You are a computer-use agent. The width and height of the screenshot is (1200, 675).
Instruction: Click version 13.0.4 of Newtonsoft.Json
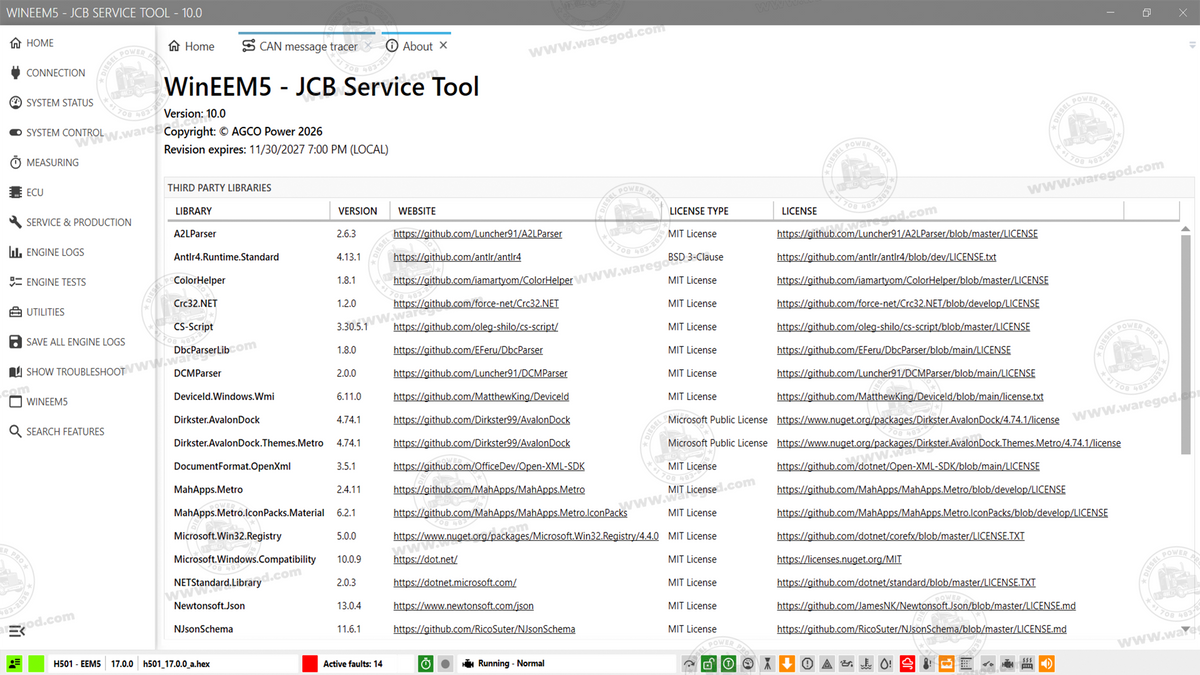[x=347, y=606]
